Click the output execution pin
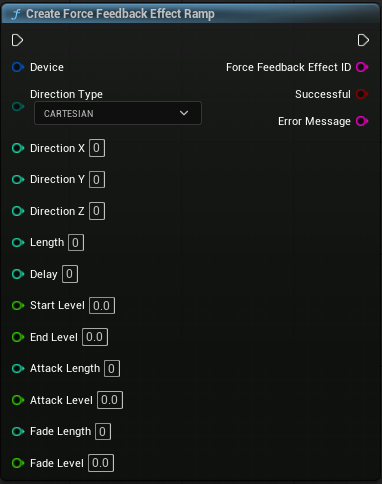This screenshot has height=484, width=382. pos(363,40)
